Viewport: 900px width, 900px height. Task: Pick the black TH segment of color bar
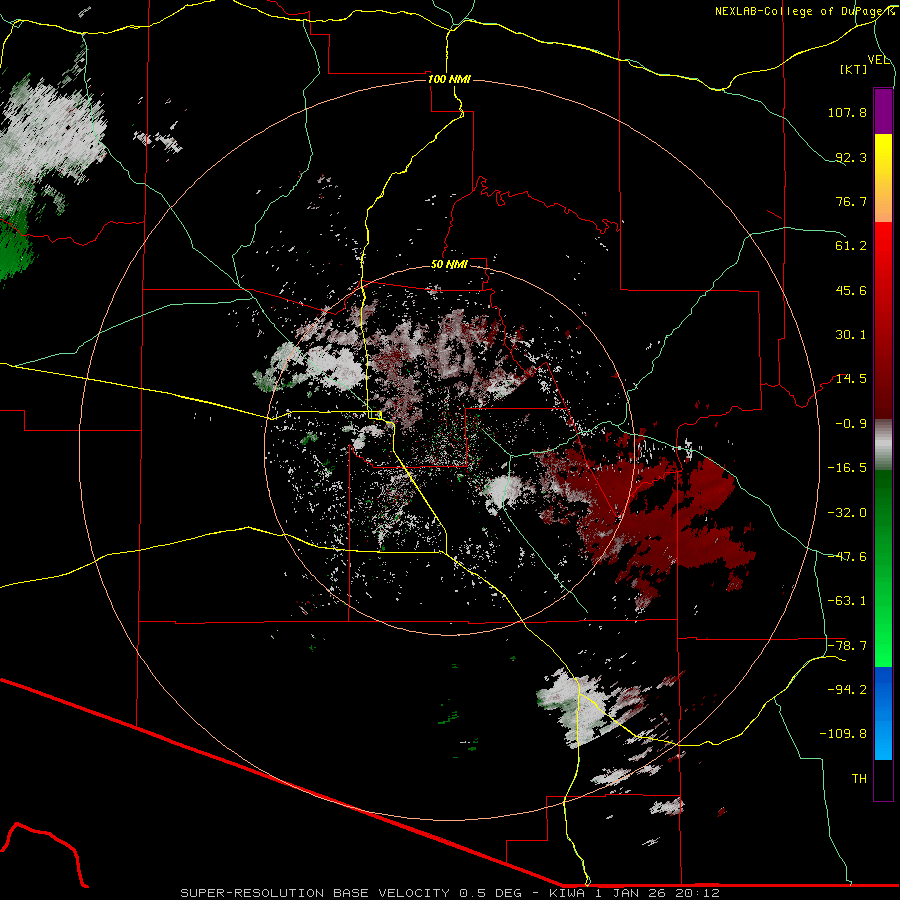[x=883, y=779]
